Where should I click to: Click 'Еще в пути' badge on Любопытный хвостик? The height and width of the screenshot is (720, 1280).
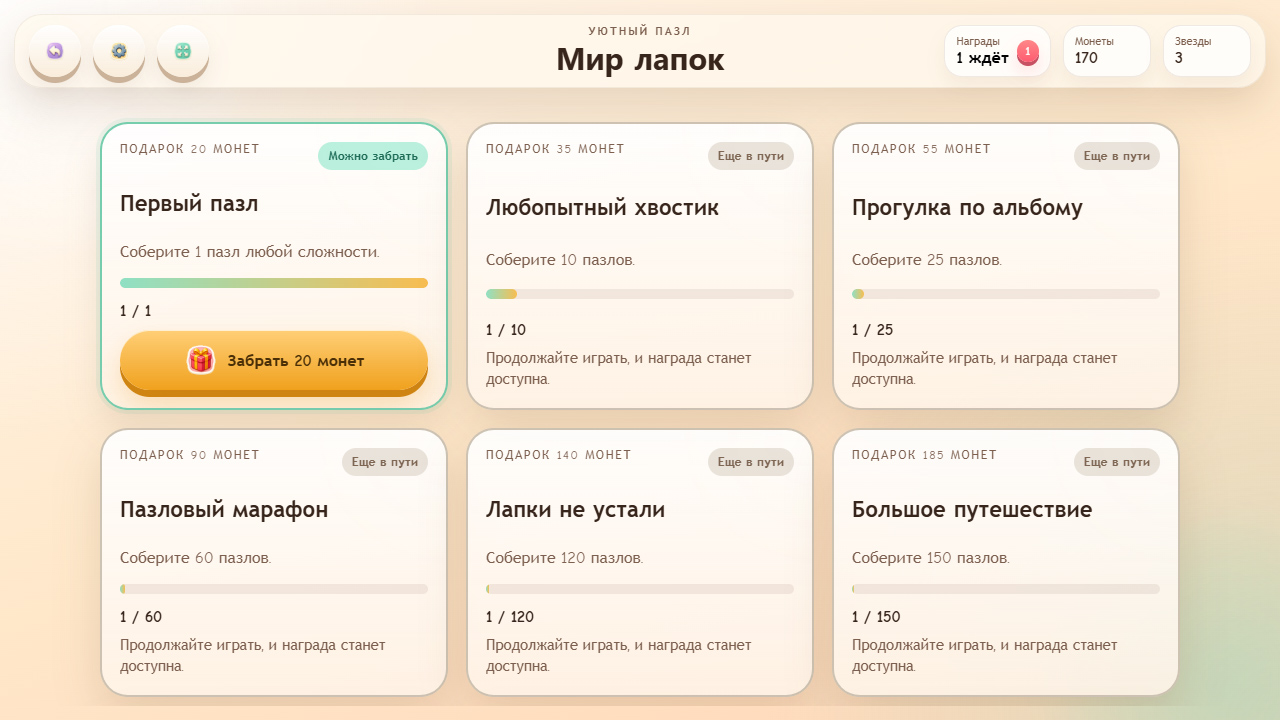tap(751, 156)
